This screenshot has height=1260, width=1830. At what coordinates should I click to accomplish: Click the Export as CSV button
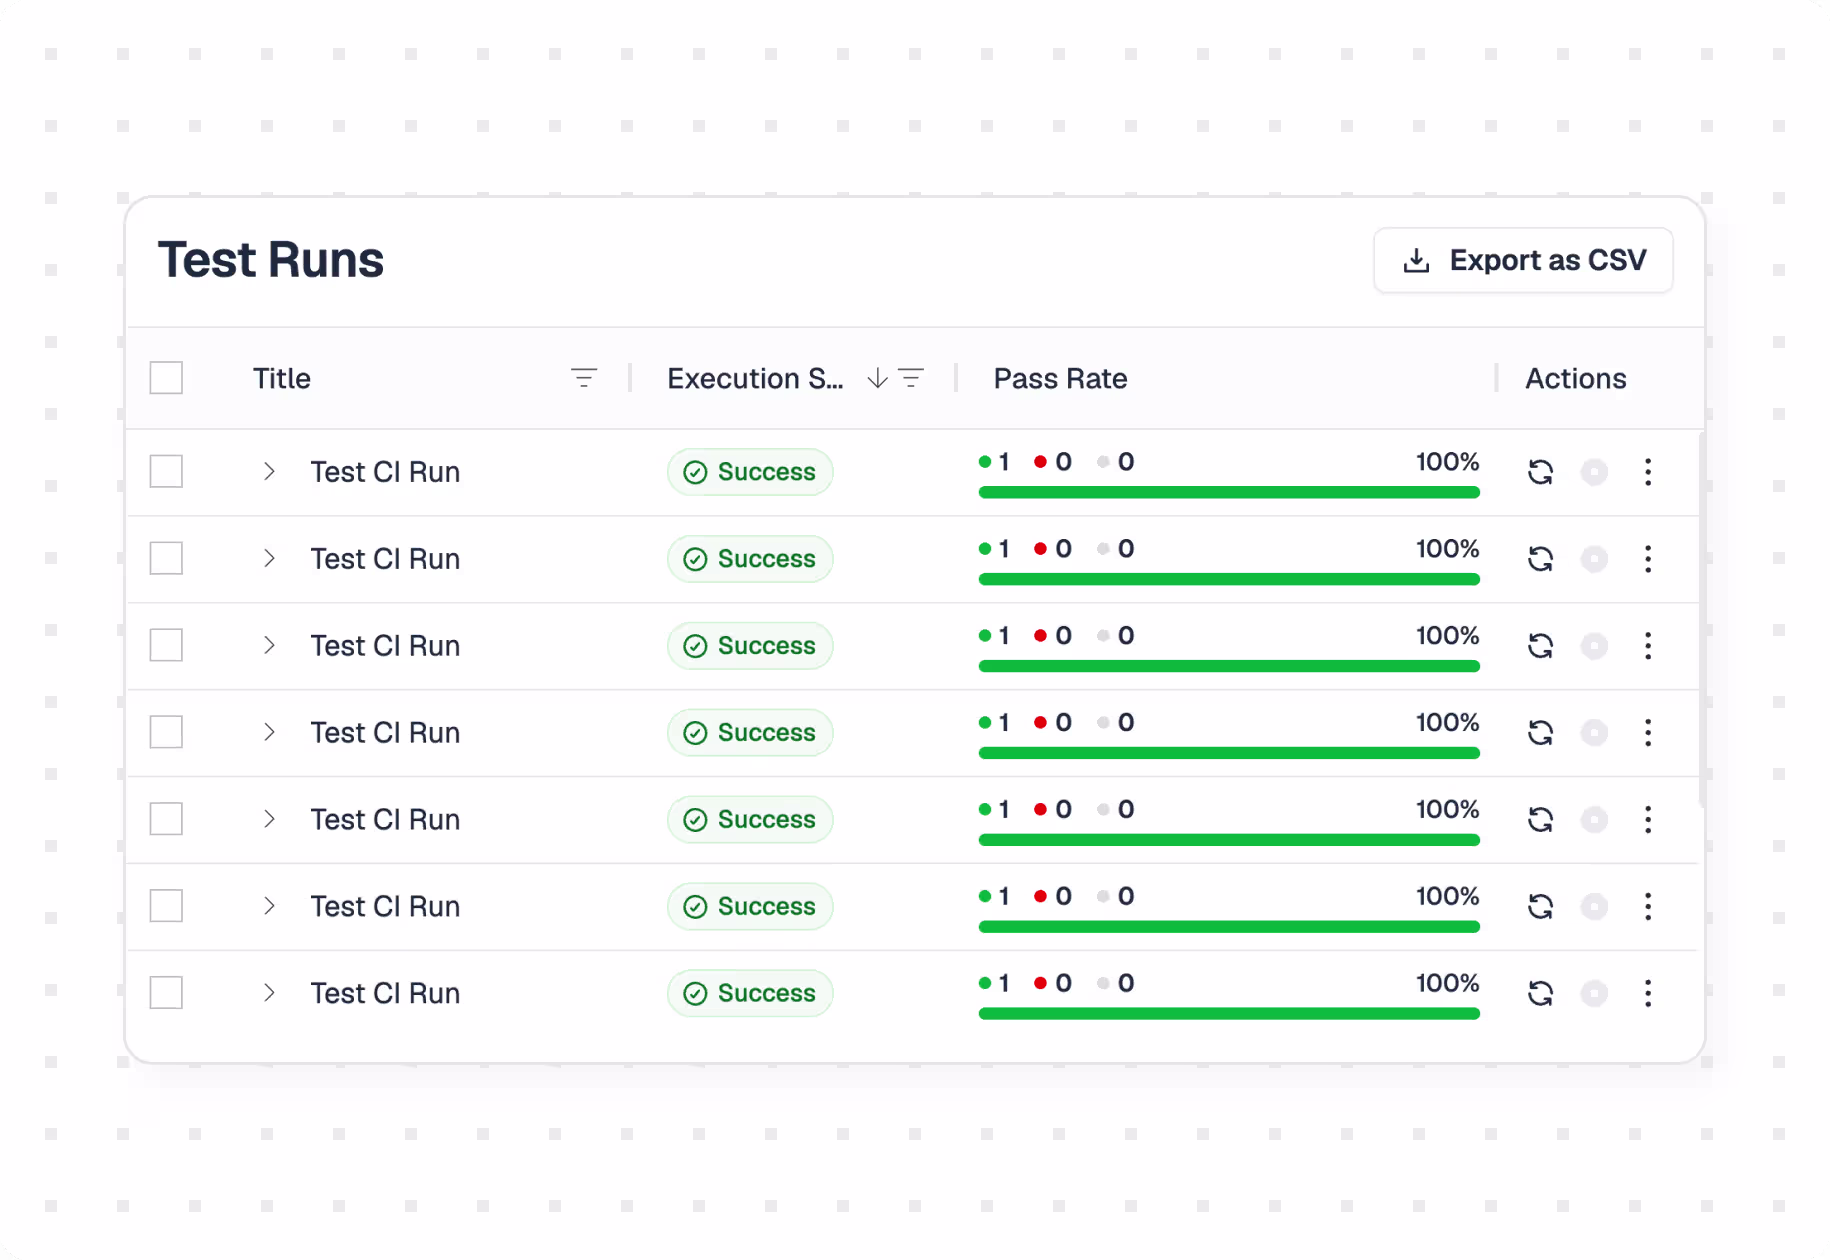coord(1523,260)
